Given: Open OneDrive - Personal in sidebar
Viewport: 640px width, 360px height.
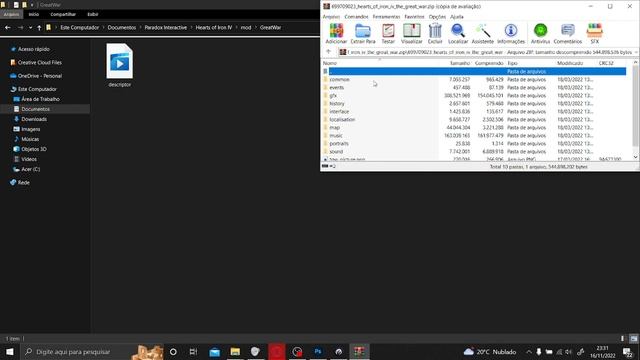Looking at the screenshot, I should point(40,76).
